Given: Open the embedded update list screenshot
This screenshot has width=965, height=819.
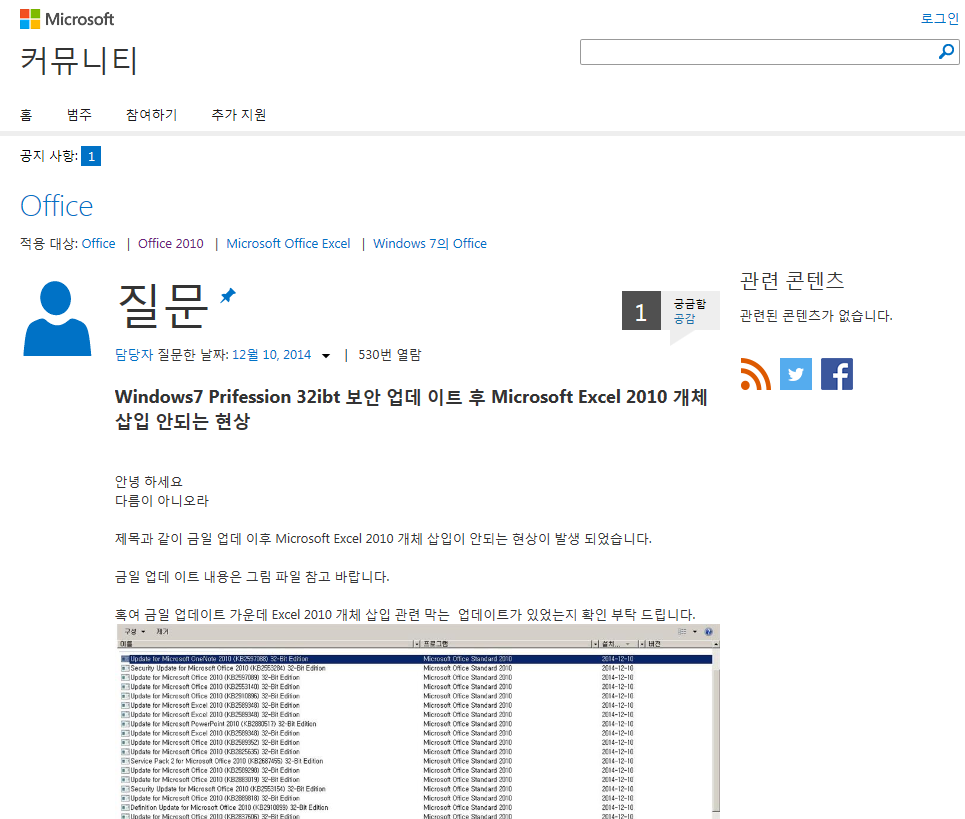Looking at the screenshot, I should pos(418,722).
